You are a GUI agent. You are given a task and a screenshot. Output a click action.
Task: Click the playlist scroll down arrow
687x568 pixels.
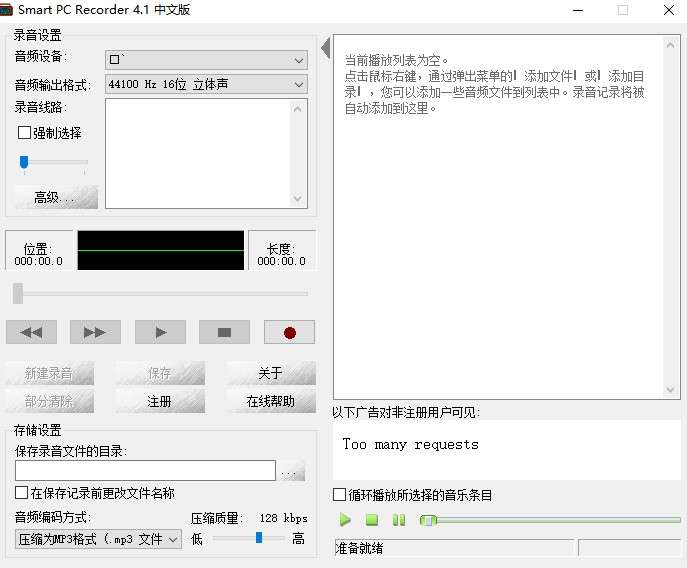670,390
